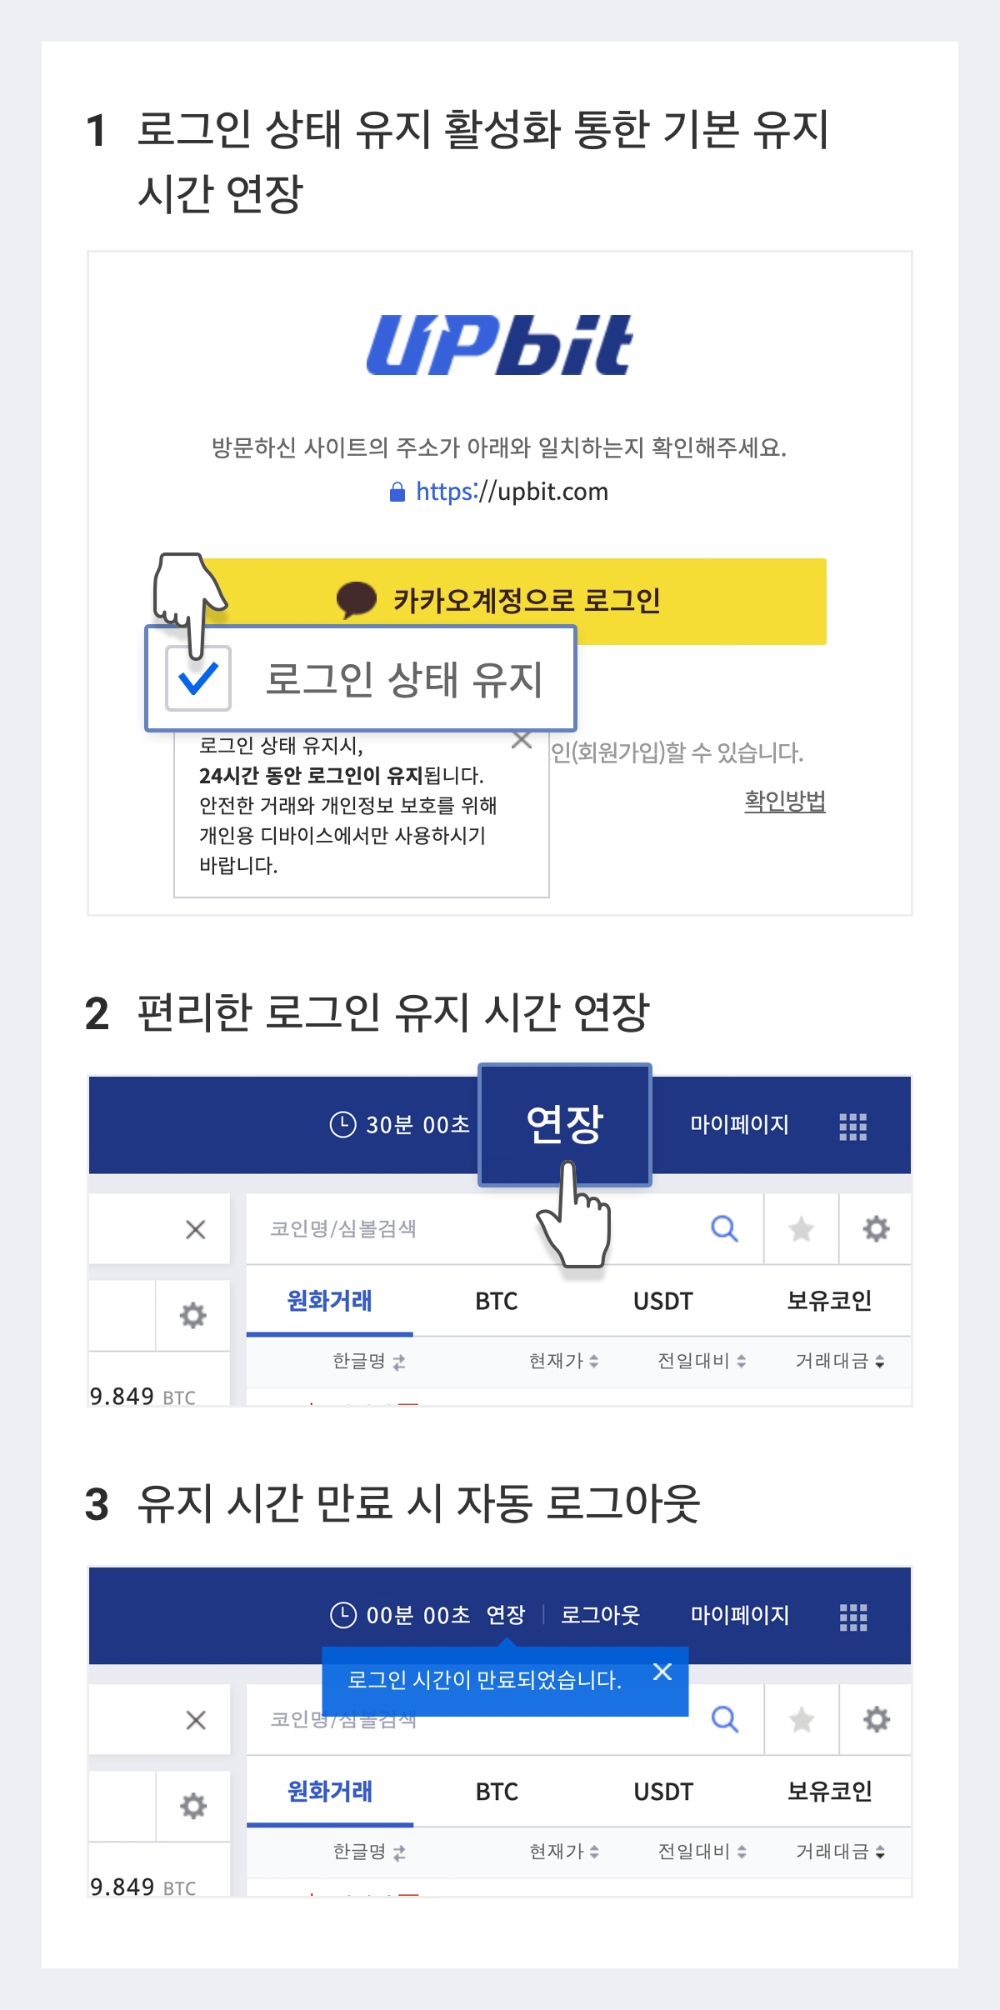Click the favorites star icon in section 2

point(802,1229)
